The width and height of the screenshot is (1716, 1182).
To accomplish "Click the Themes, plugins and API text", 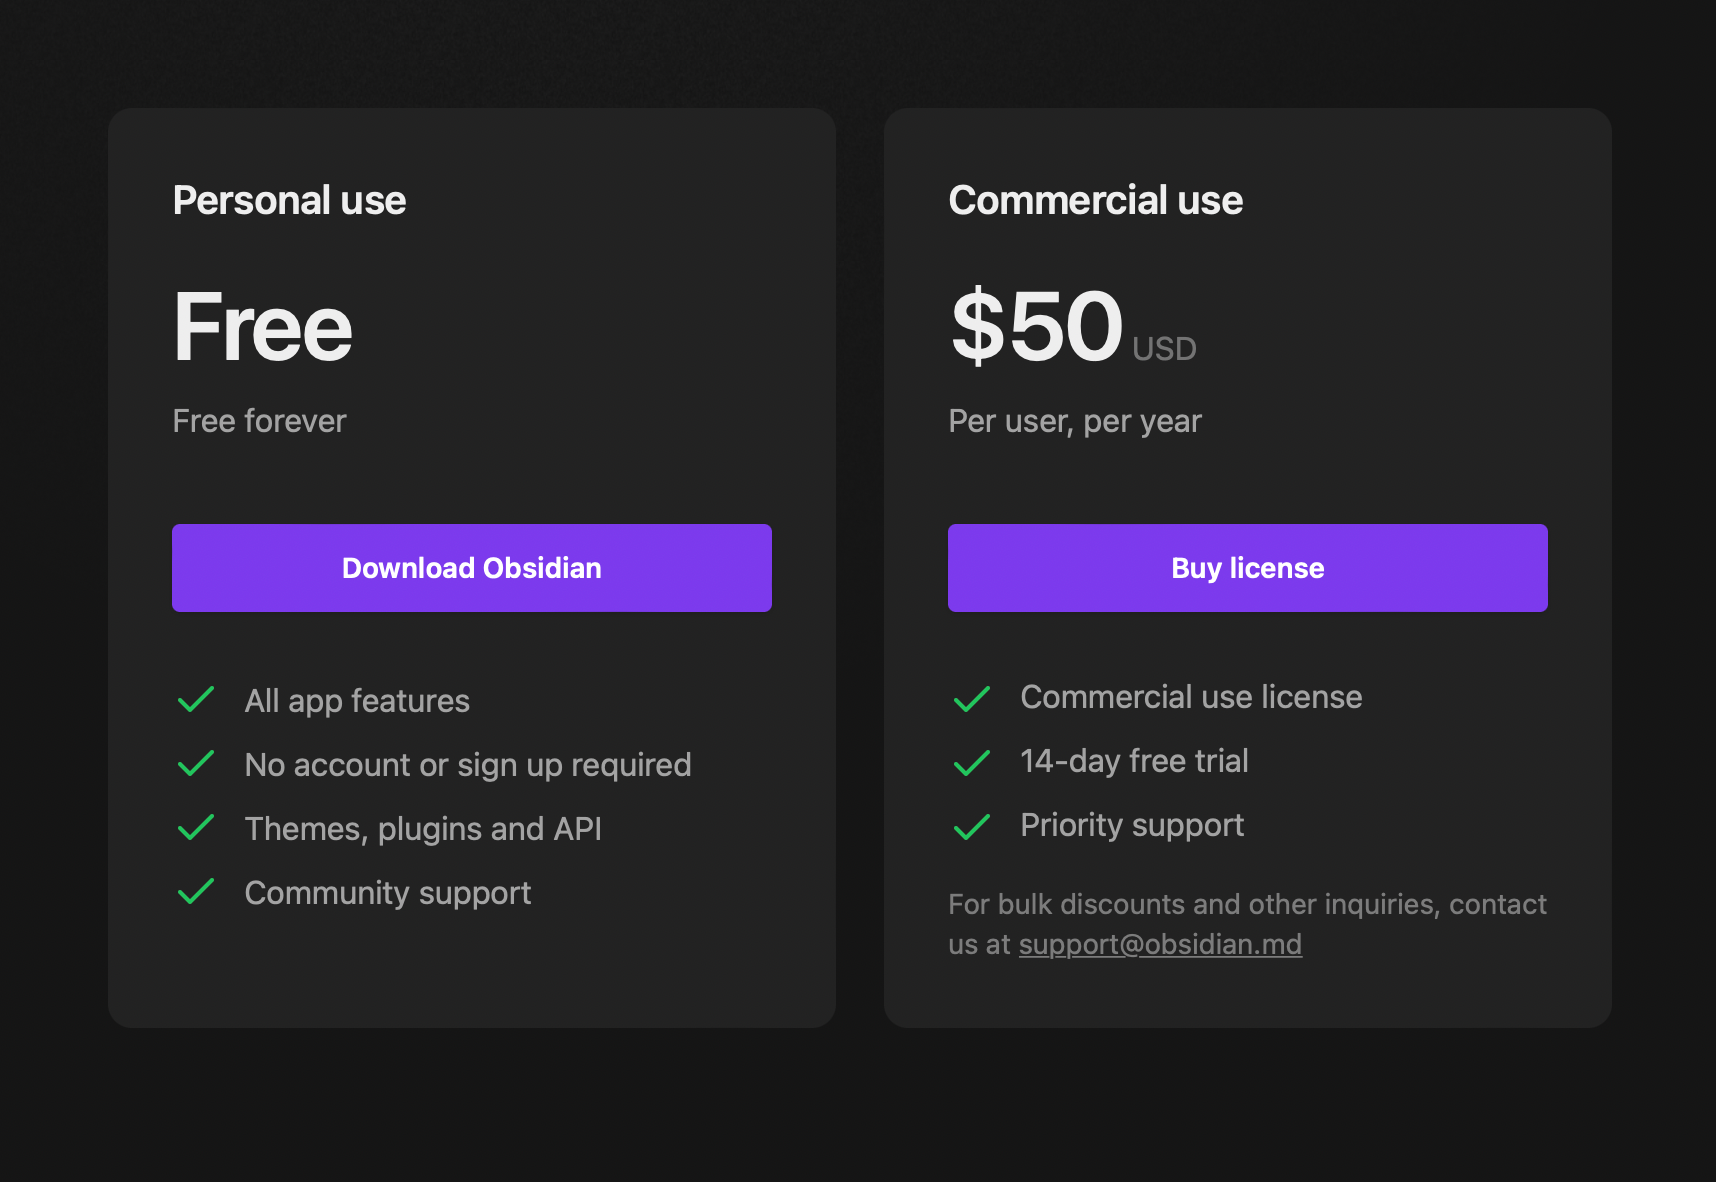I will [423, 829].
